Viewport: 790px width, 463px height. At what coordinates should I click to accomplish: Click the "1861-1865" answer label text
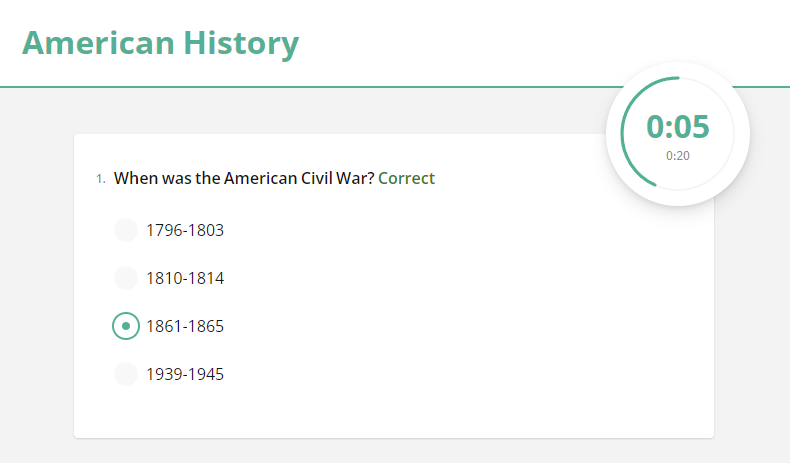click(x=185, y=326)
